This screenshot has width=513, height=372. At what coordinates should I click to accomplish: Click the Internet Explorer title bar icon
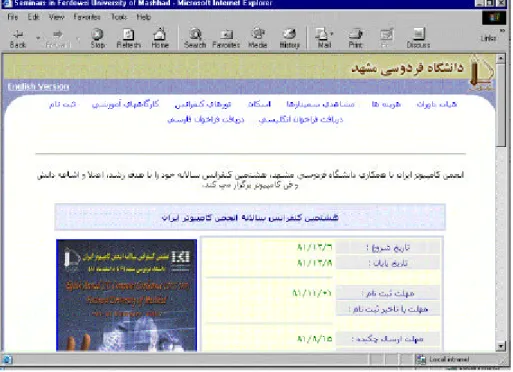pos(6,4)
